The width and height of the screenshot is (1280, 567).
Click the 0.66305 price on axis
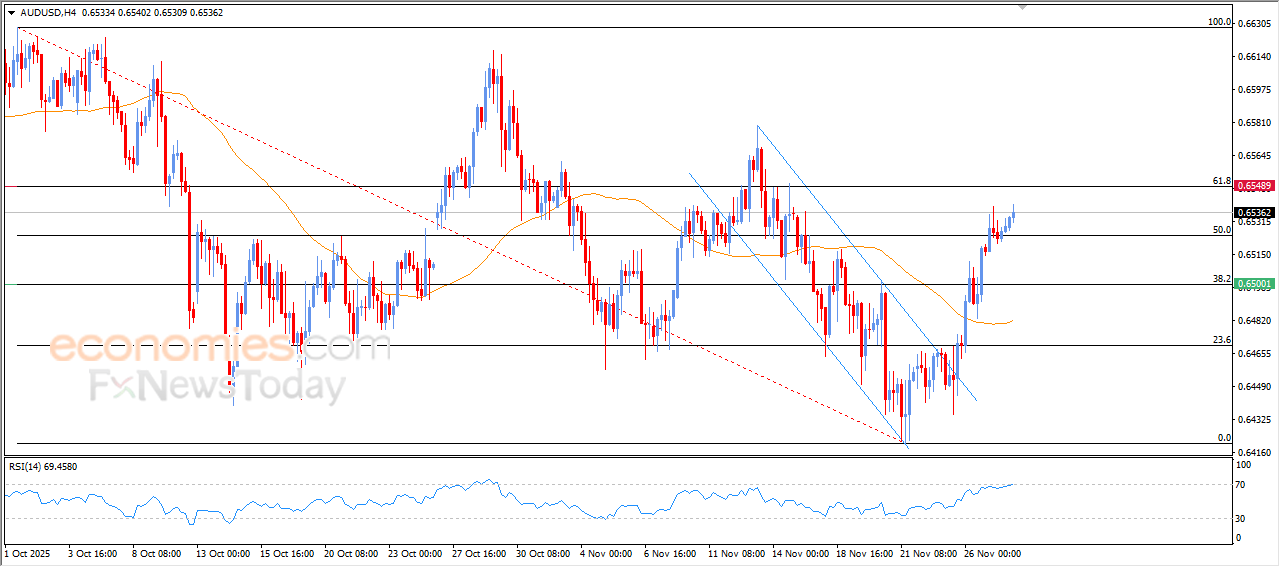pos(1254,25)
